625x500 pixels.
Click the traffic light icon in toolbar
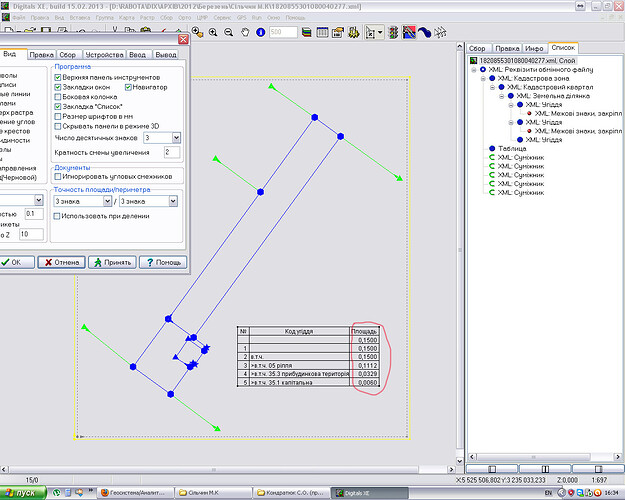[393, 32]
